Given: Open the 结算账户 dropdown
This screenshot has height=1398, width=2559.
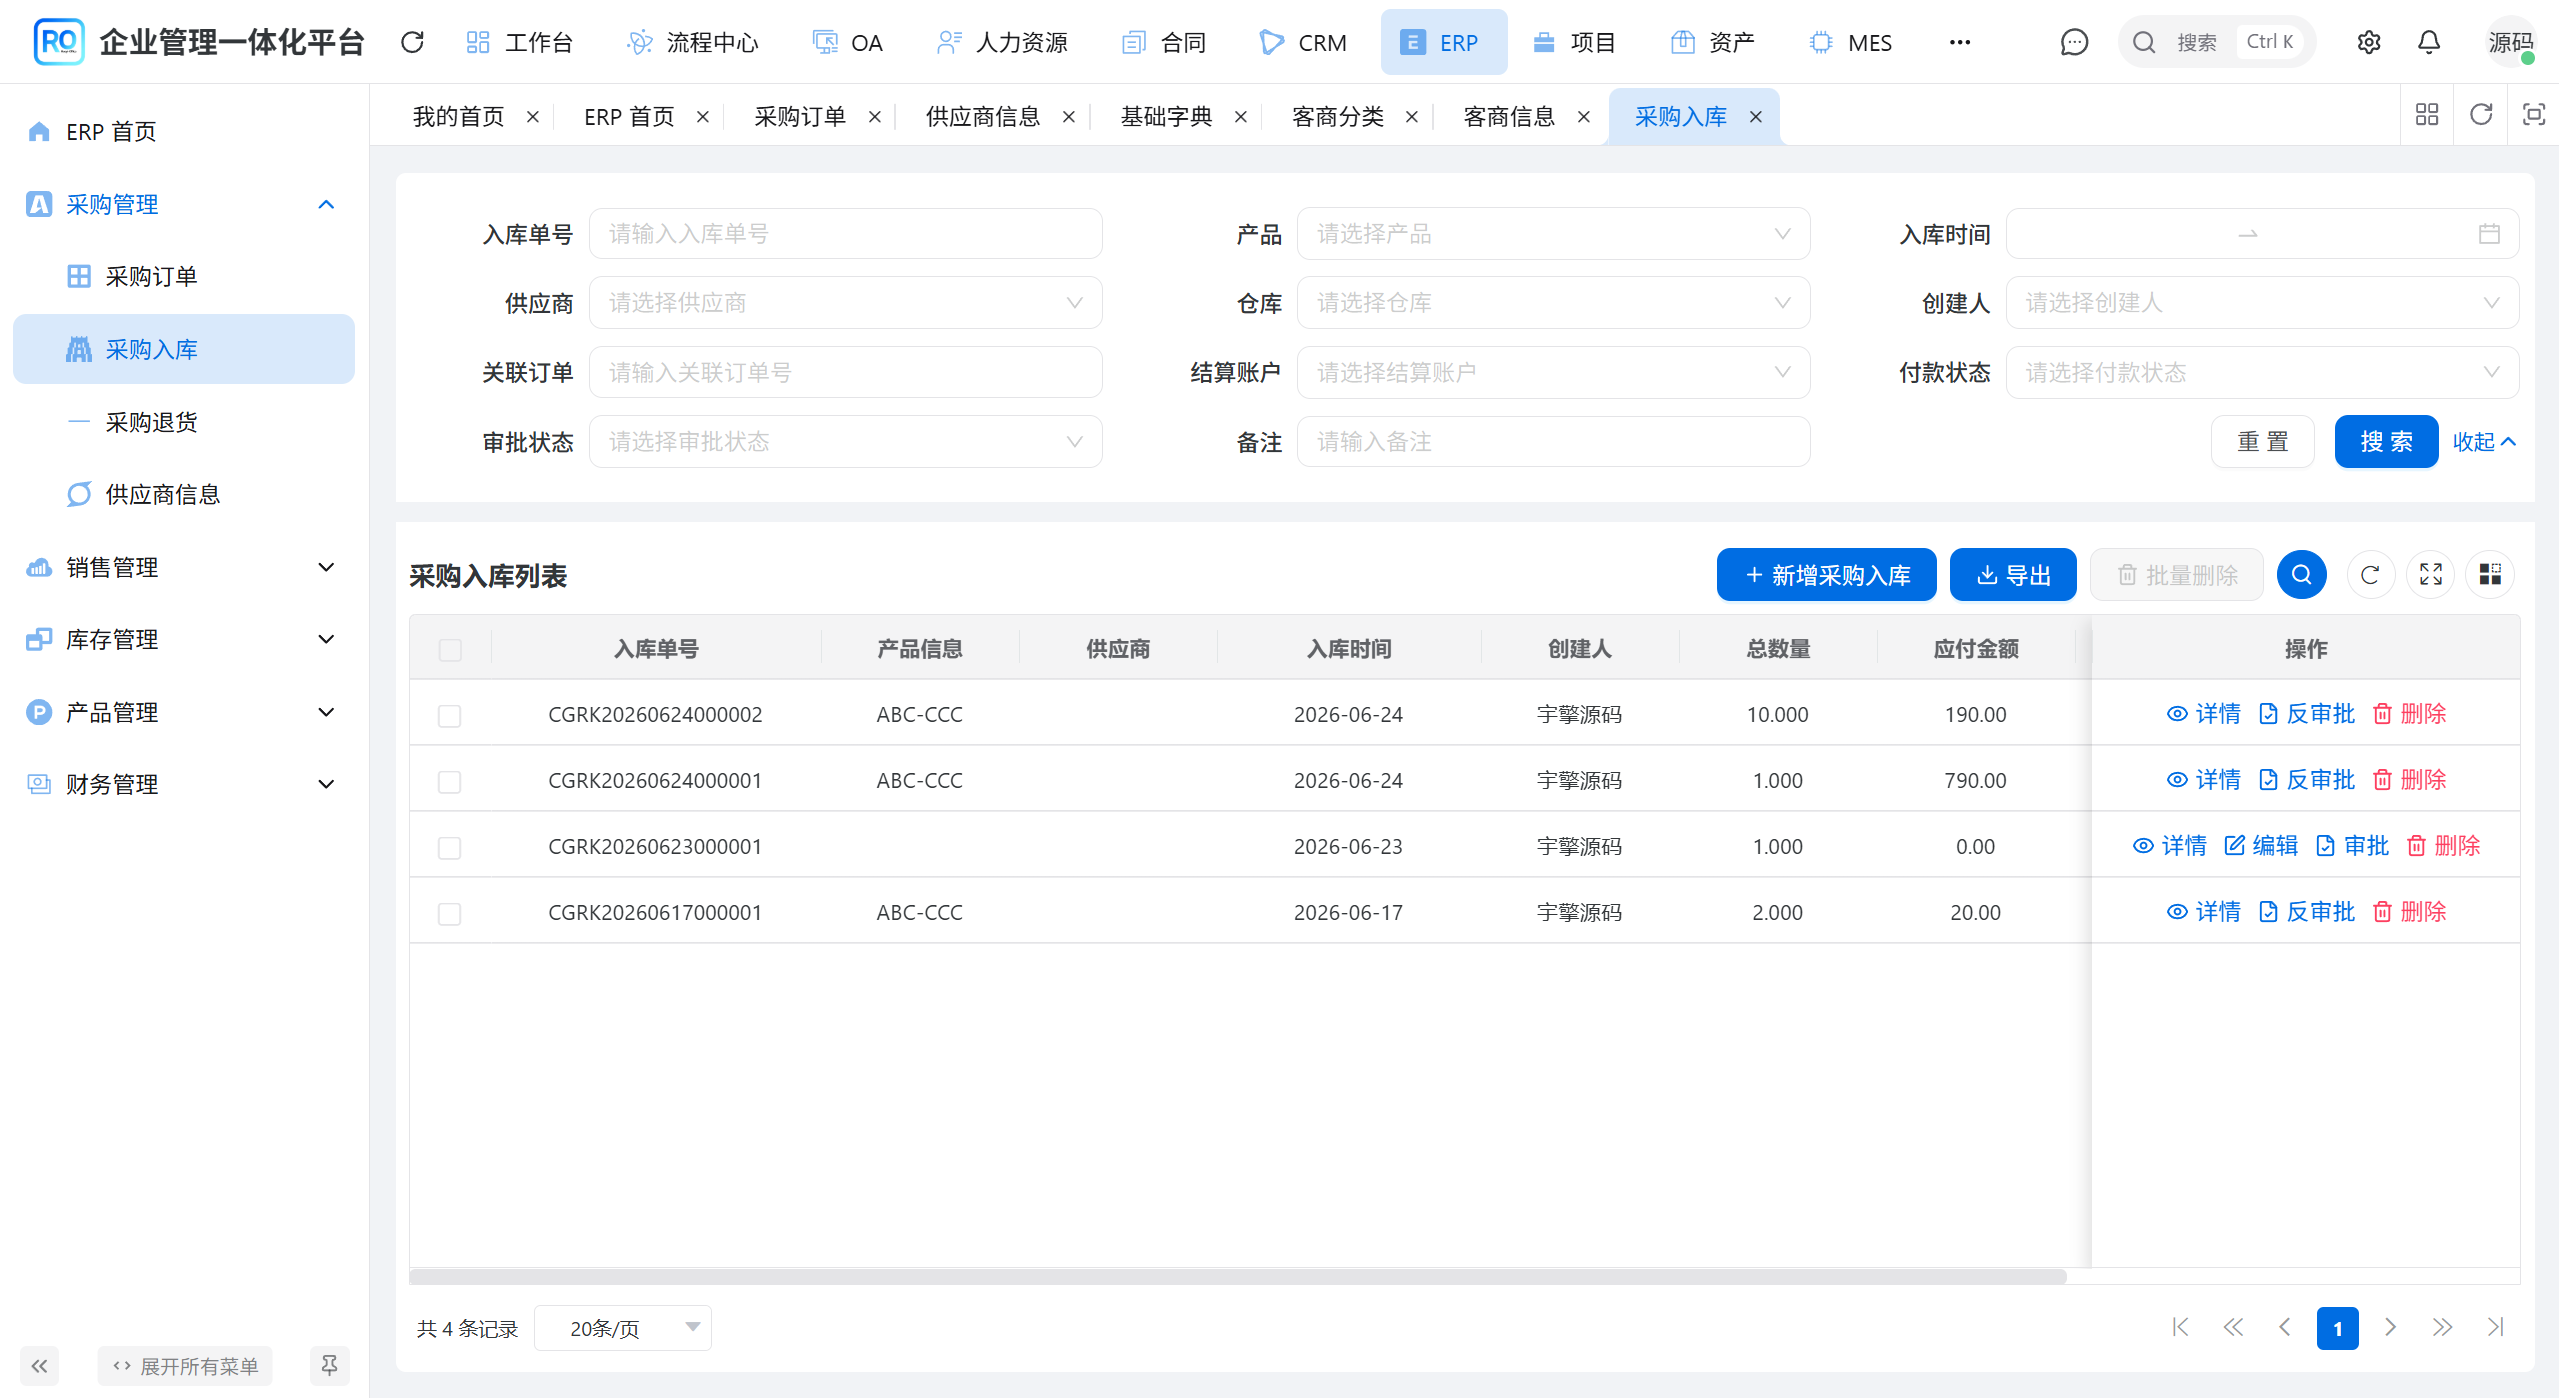Looking at the screenshot, I should pyautogui.click(x=1553, y=373).
